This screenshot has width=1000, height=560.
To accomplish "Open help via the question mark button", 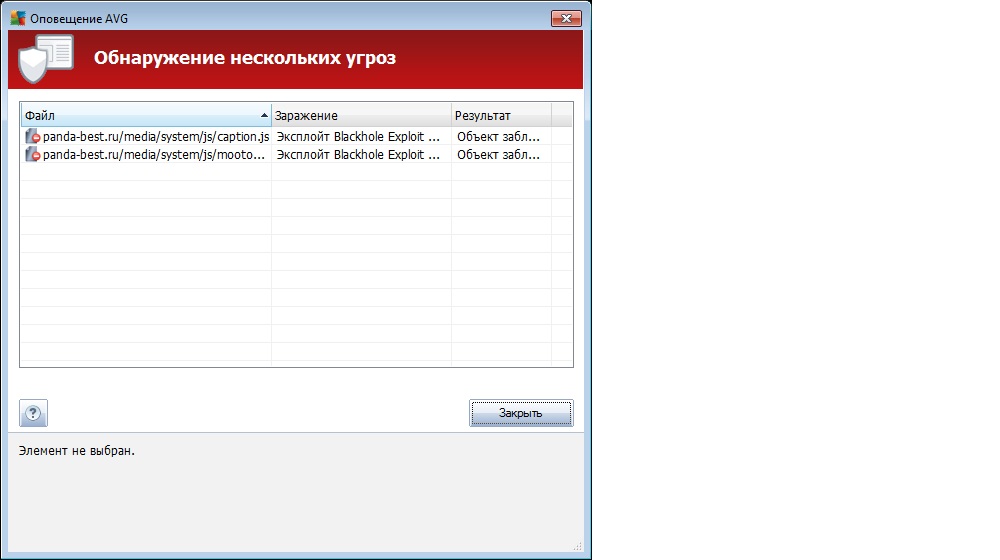I will coord(33,413).
